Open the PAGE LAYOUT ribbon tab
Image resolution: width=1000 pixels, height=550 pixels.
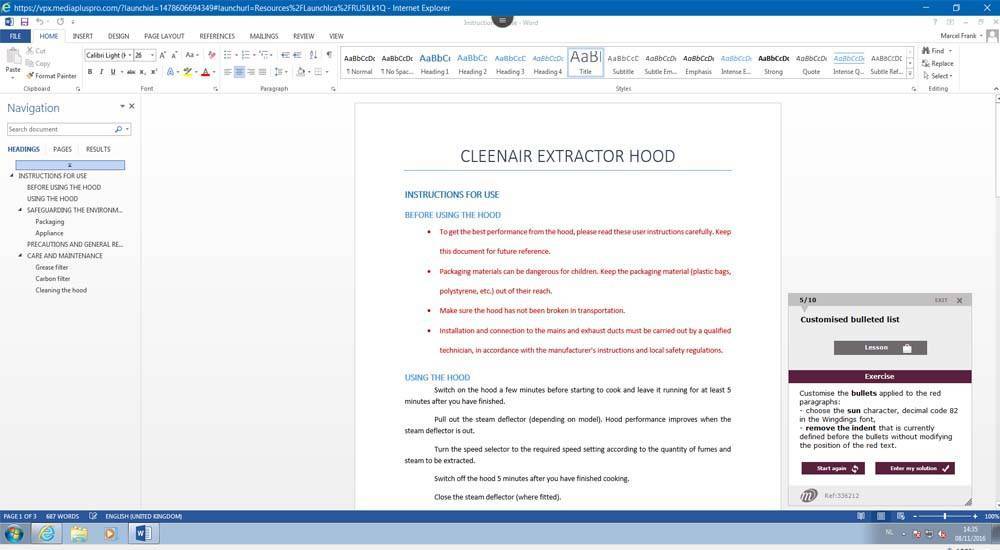[163, 36]
